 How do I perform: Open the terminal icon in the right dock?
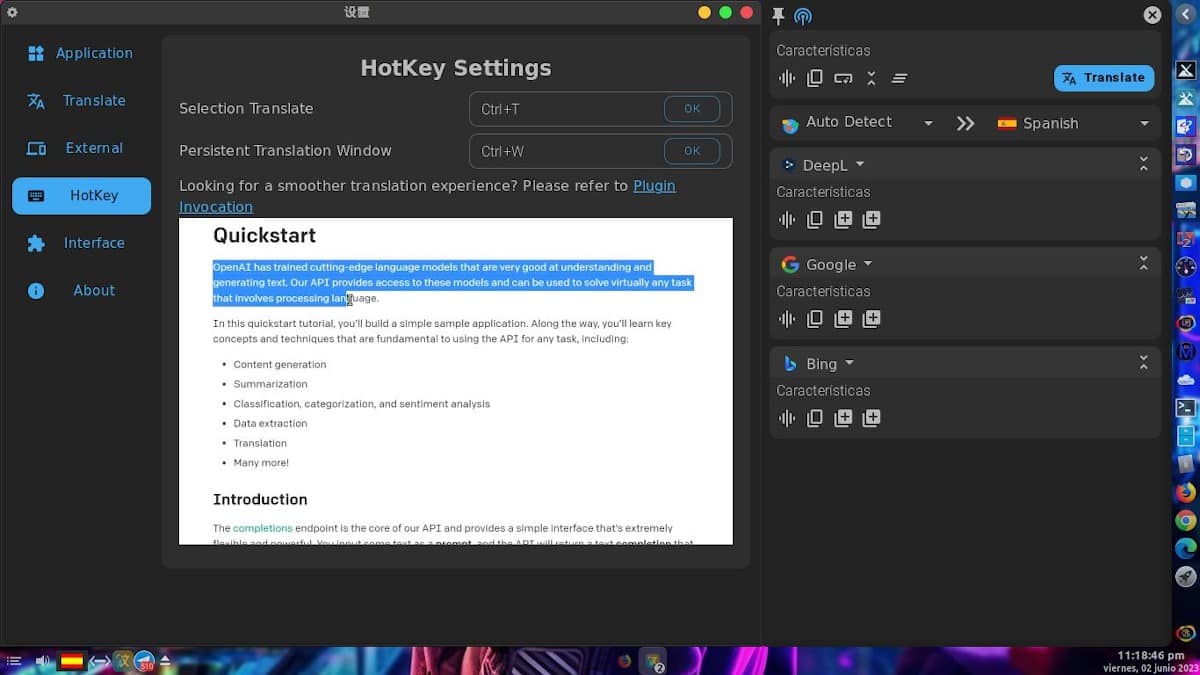tap(1185, 408)
